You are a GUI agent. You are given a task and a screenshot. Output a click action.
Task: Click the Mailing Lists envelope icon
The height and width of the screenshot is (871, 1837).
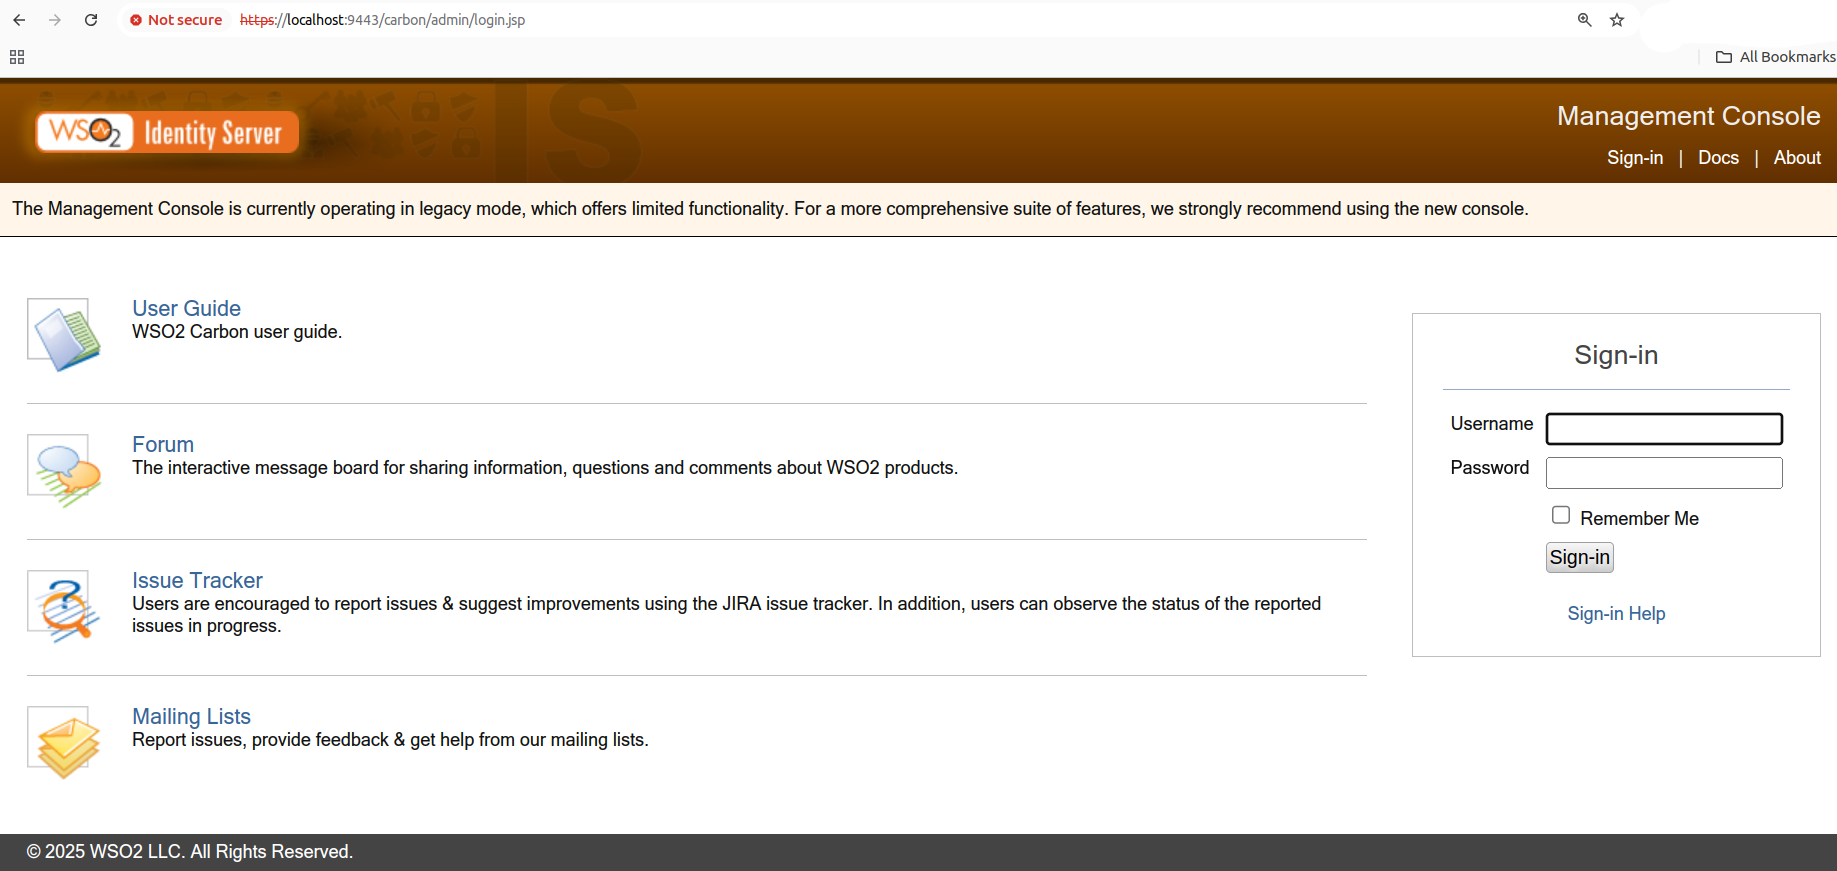(64, 743)
